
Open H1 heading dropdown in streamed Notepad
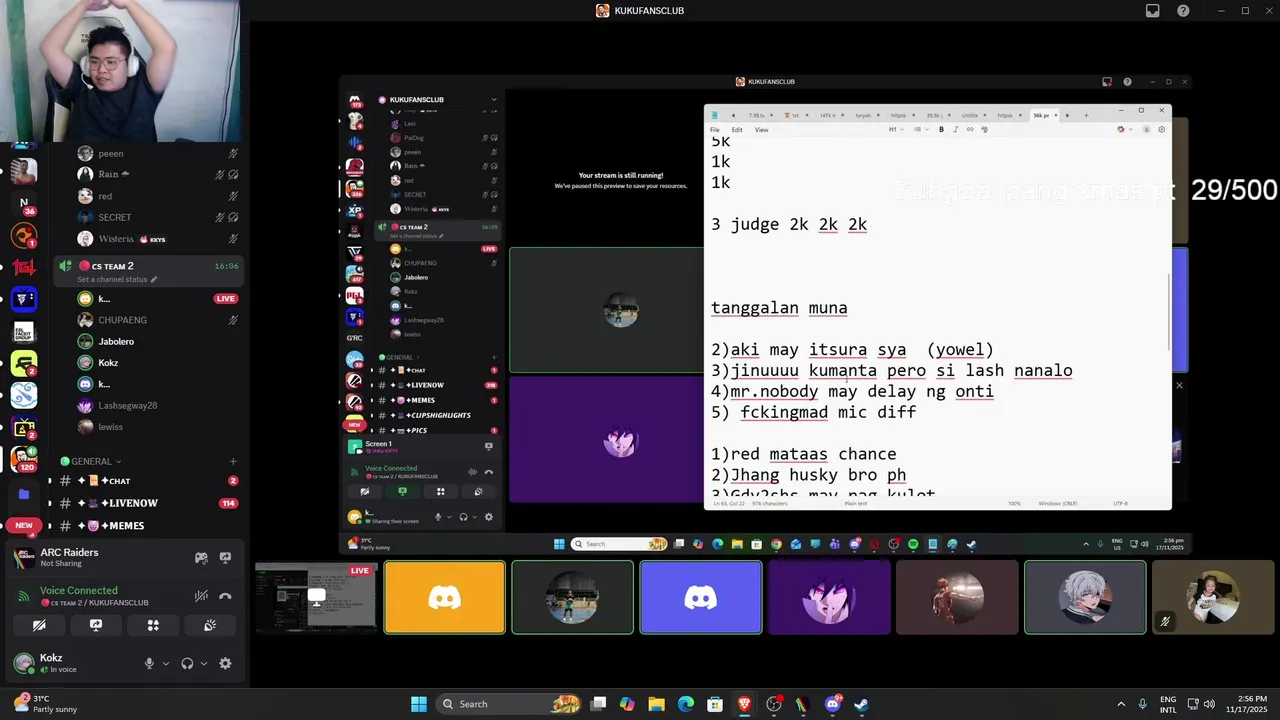coord(896,129)
